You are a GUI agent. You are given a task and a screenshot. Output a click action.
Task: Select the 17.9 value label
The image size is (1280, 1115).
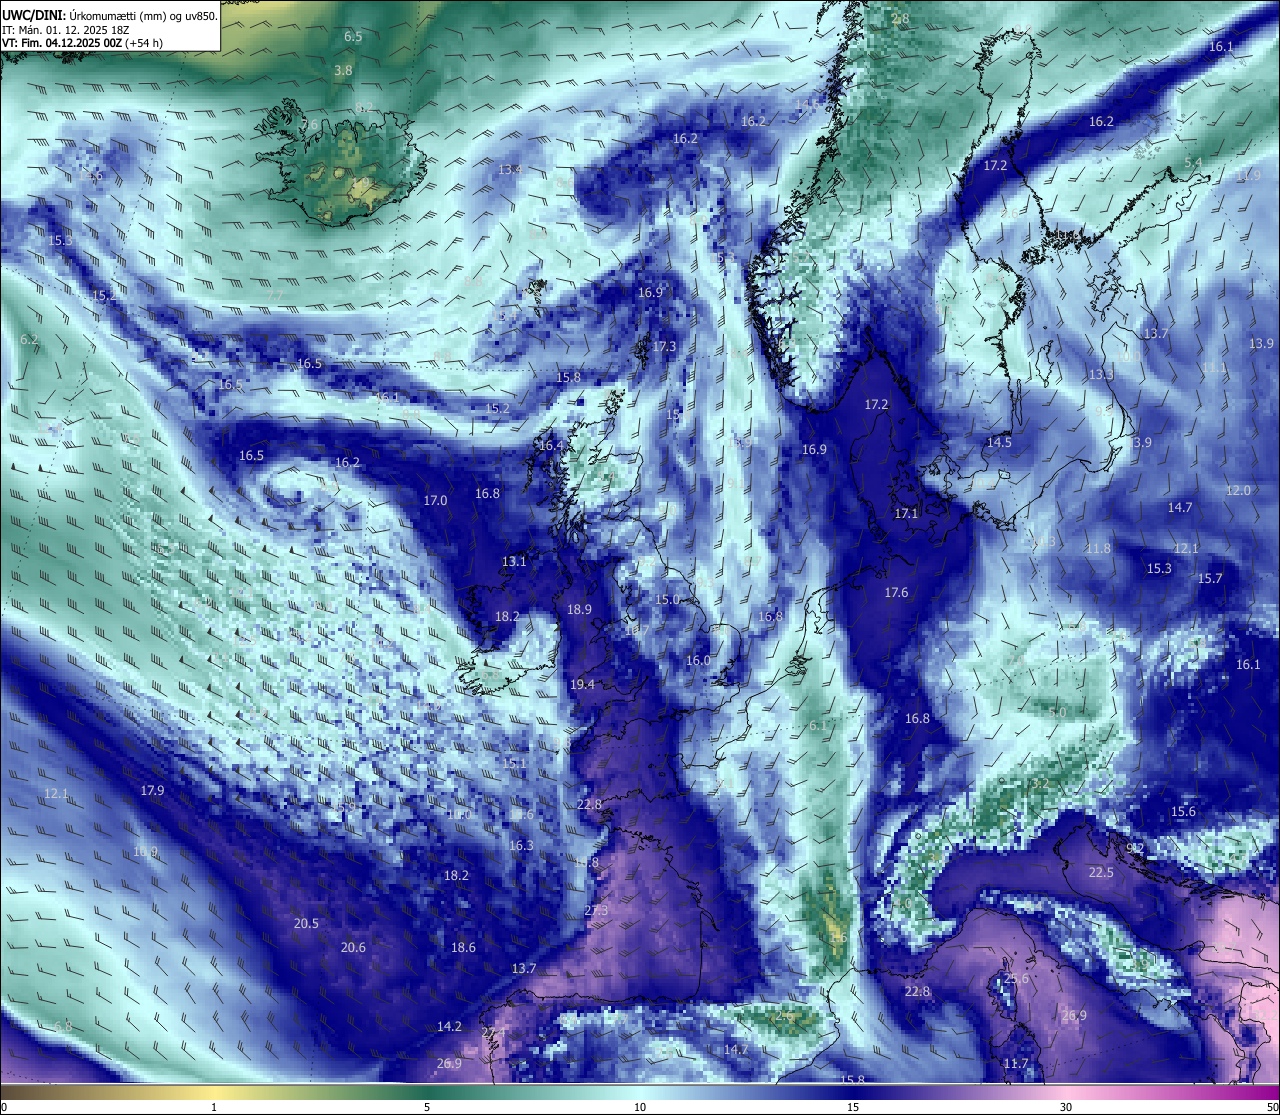[152, 790]
